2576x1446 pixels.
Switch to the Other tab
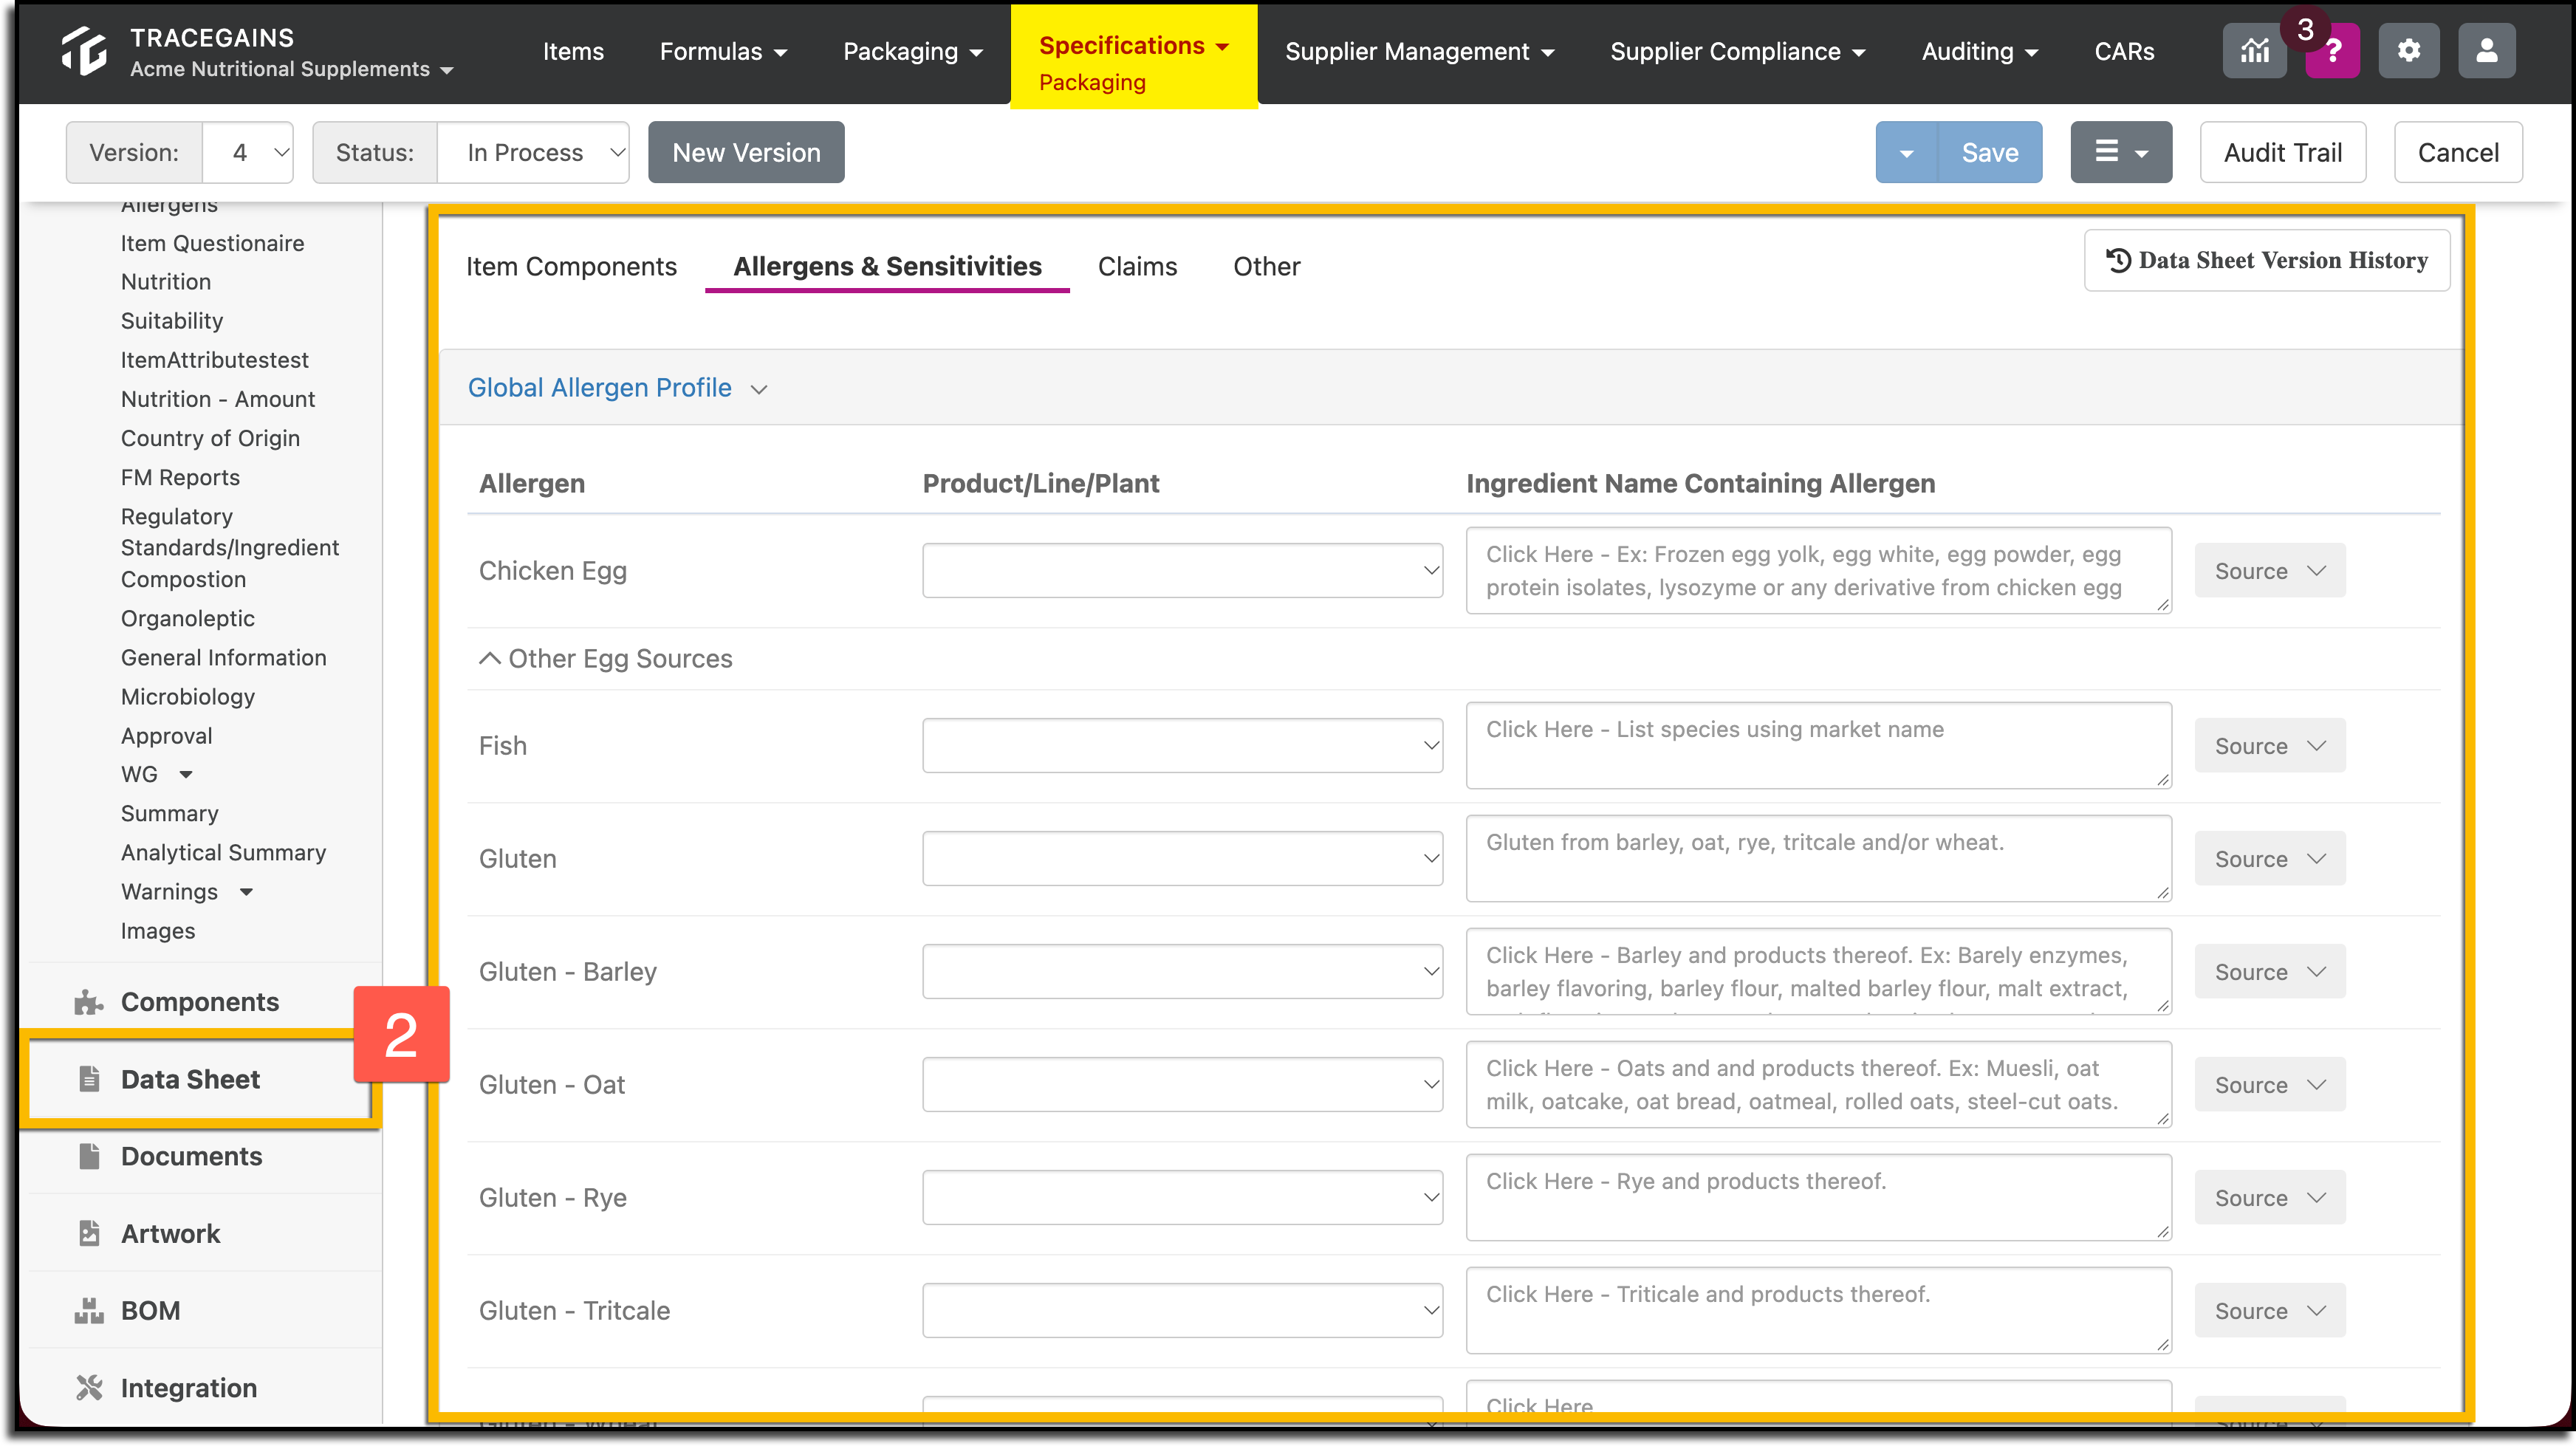[x=1266, y=267]
